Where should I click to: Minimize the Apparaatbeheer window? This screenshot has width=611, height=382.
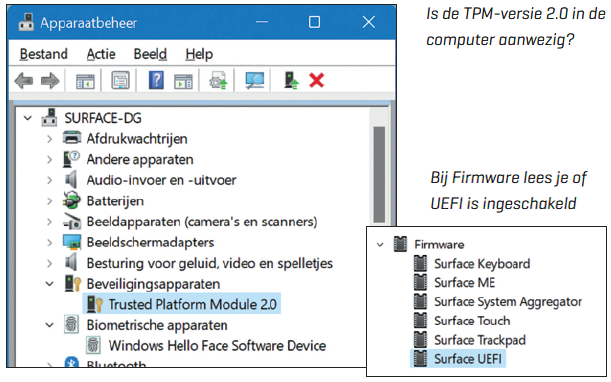pos(261,22)
